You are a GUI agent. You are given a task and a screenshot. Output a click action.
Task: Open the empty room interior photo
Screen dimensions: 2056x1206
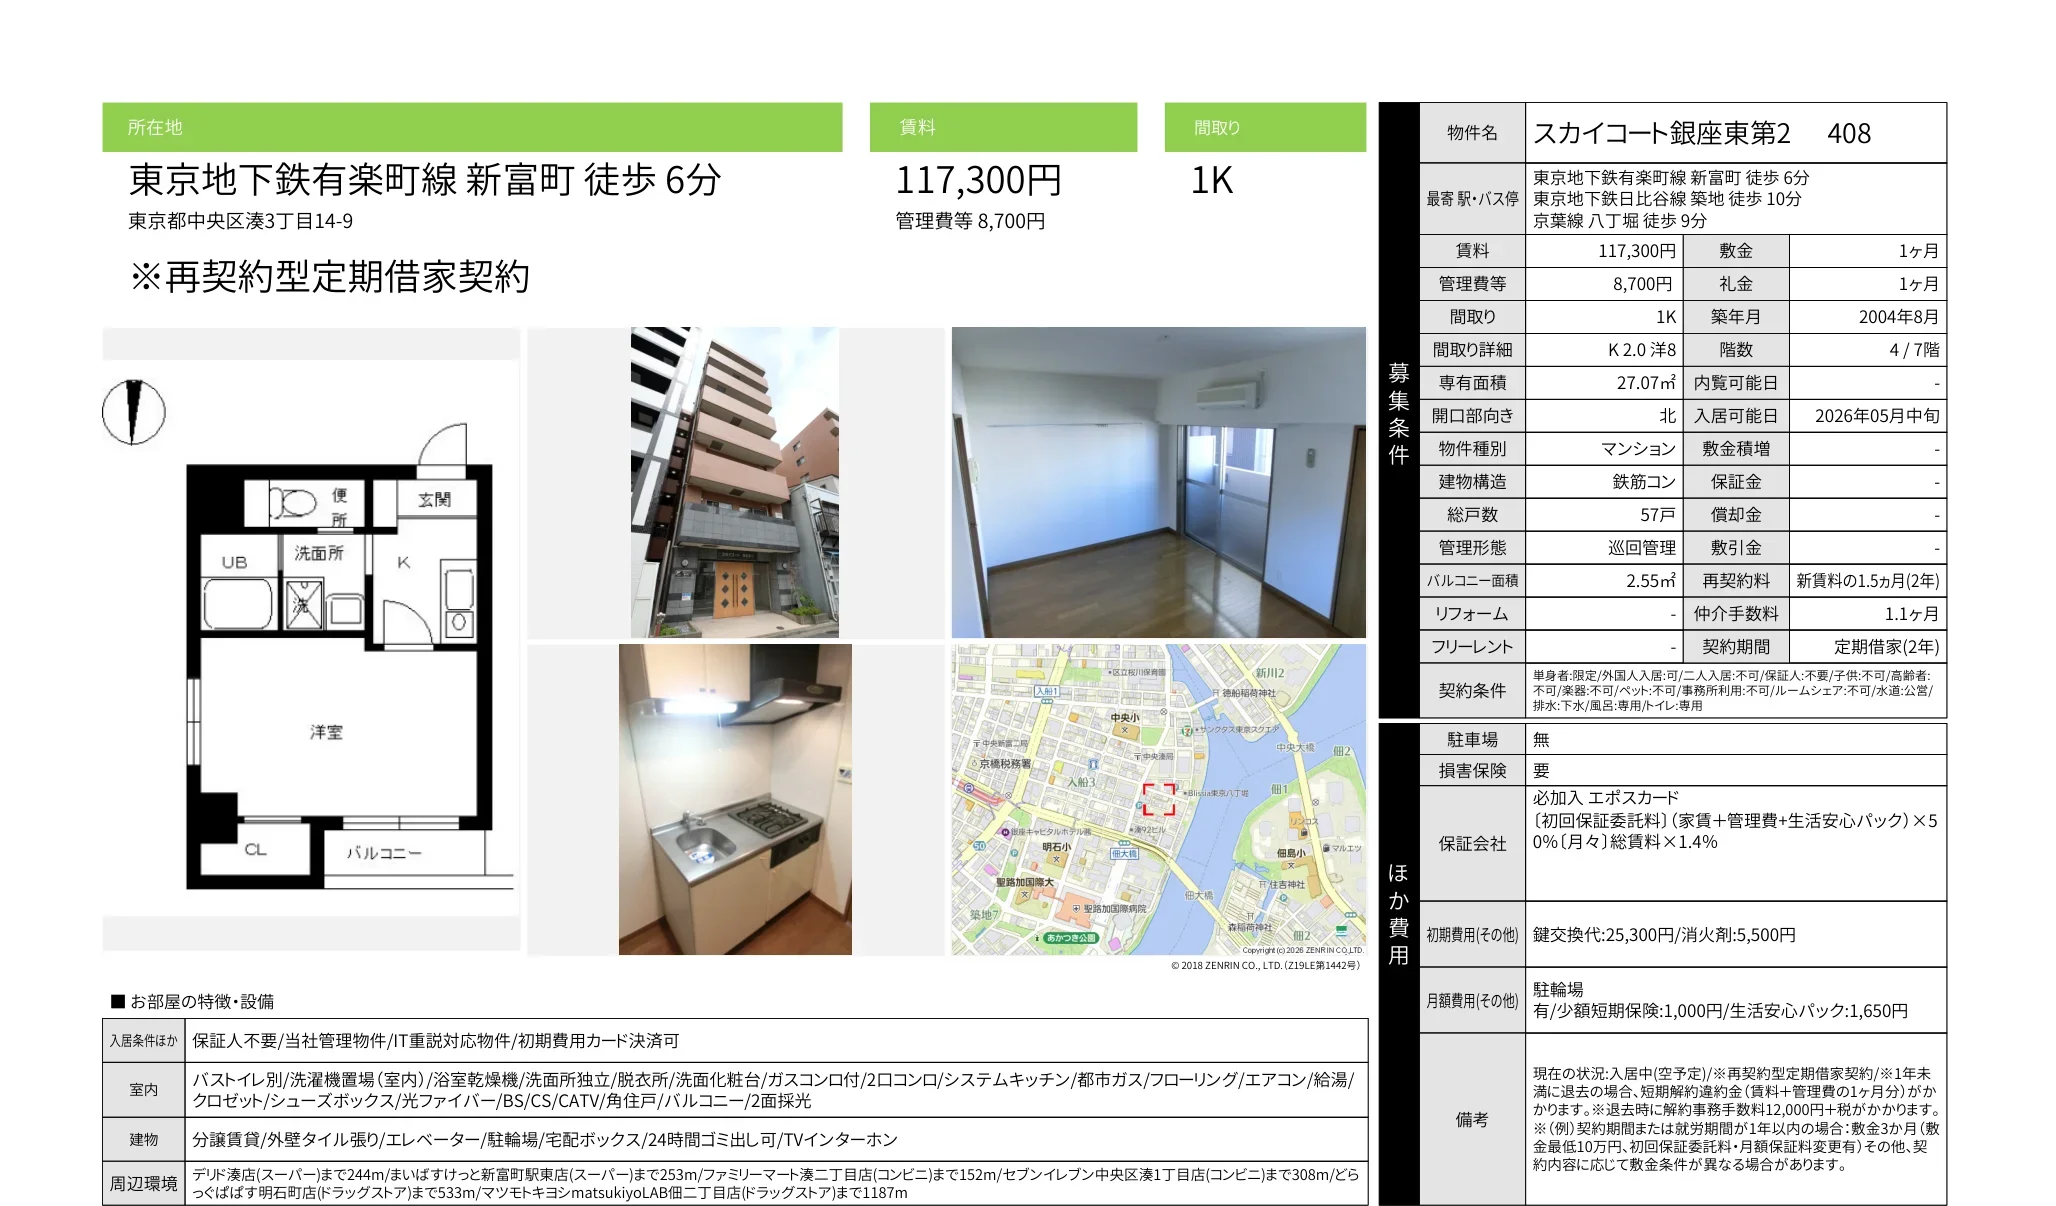click(x=1158, y=482)
